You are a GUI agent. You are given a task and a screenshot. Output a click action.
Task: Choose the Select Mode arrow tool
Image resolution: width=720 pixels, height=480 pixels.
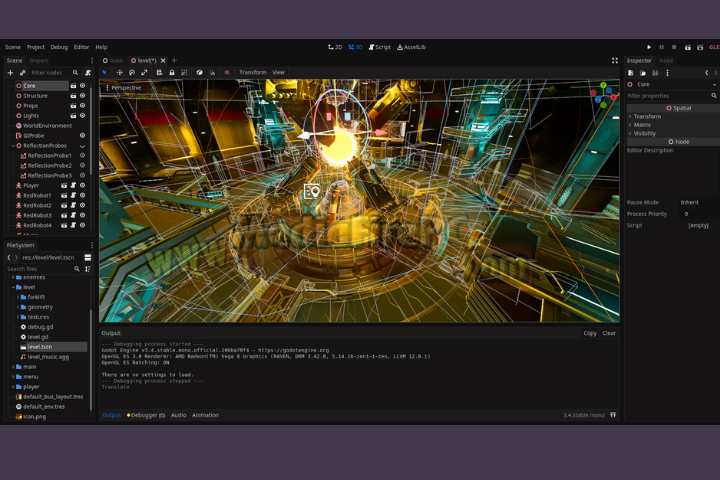click(x=105, y=73)
